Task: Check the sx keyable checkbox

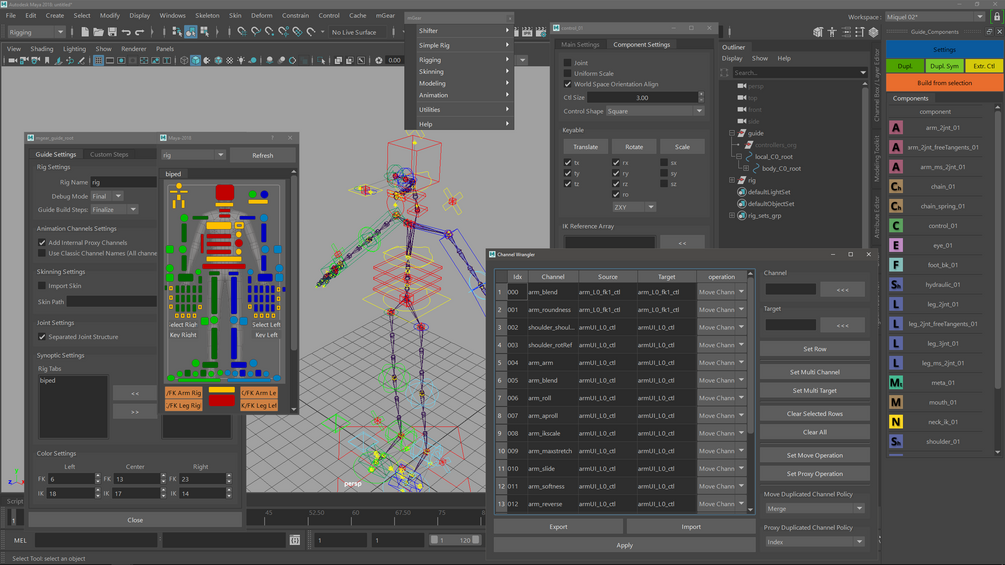Action: click(x=664, y=163)
